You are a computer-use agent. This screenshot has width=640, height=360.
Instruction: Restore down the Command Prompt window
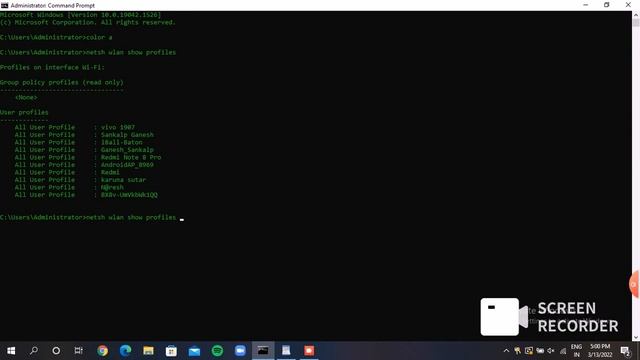(607, 5)
